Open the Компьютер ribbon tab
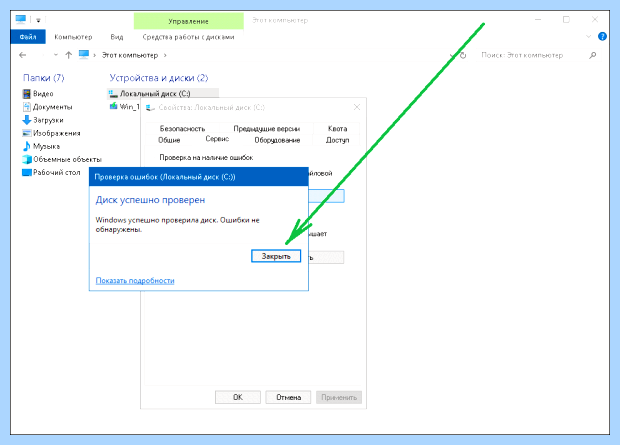The height and width of the screenshot is (445, 620). coord(73,37)
